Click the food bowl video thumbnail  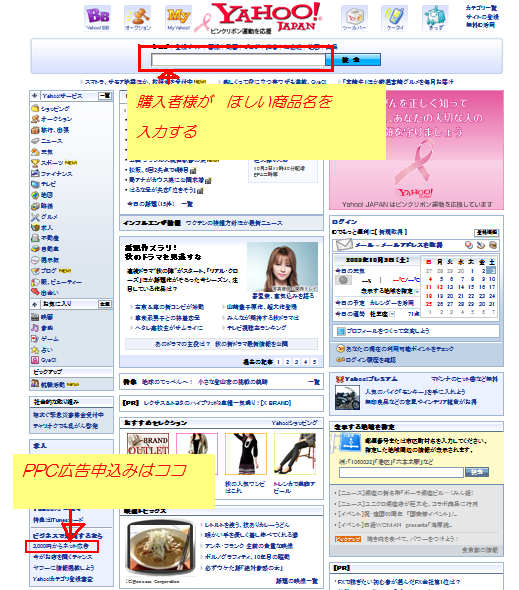[161, 548]
